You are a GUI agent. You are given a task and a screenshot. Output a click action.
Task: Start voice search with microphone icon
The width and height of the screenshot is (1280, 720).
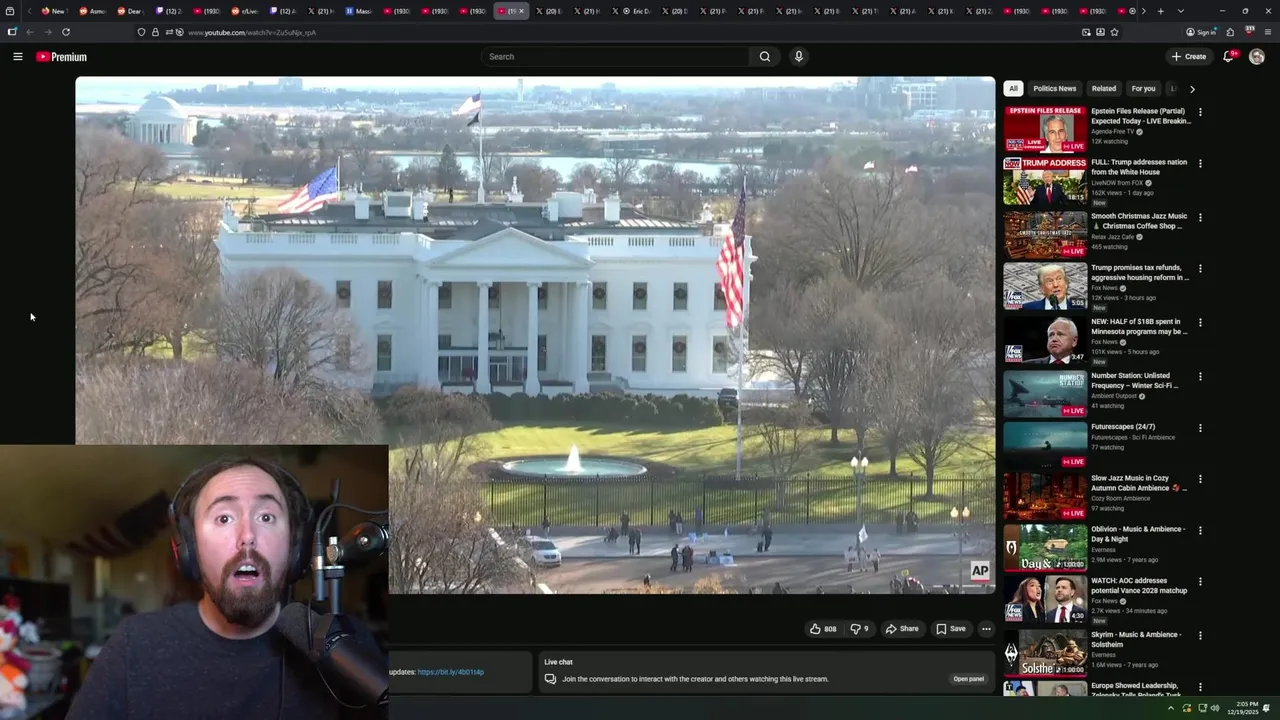pyautogui.click(x=798, y=57)
